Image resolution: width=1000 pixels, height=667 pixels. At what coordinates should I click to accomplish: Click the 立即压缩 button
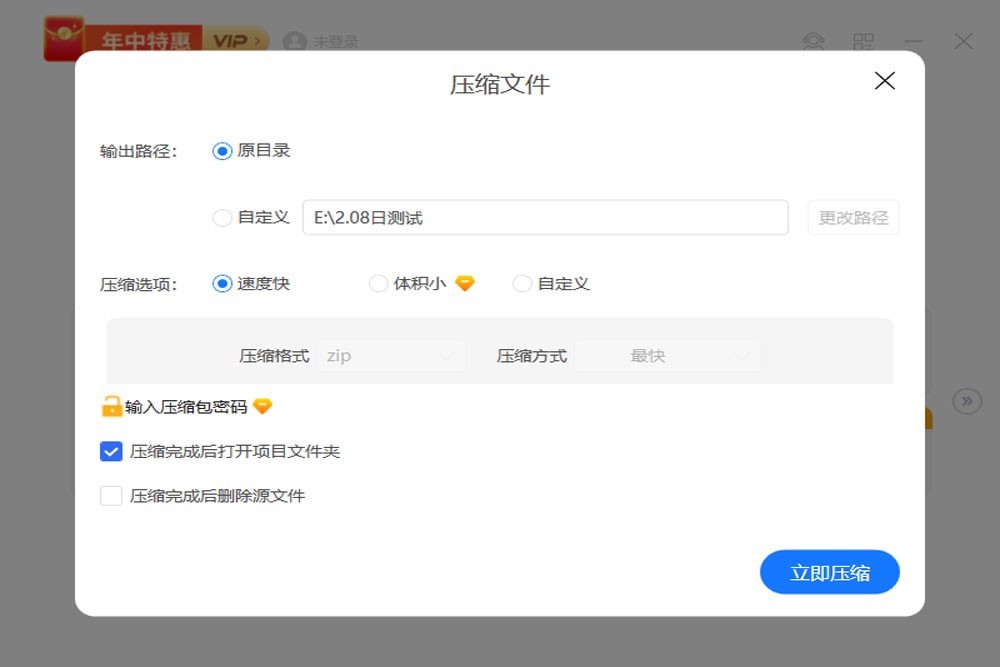(830, 572)
